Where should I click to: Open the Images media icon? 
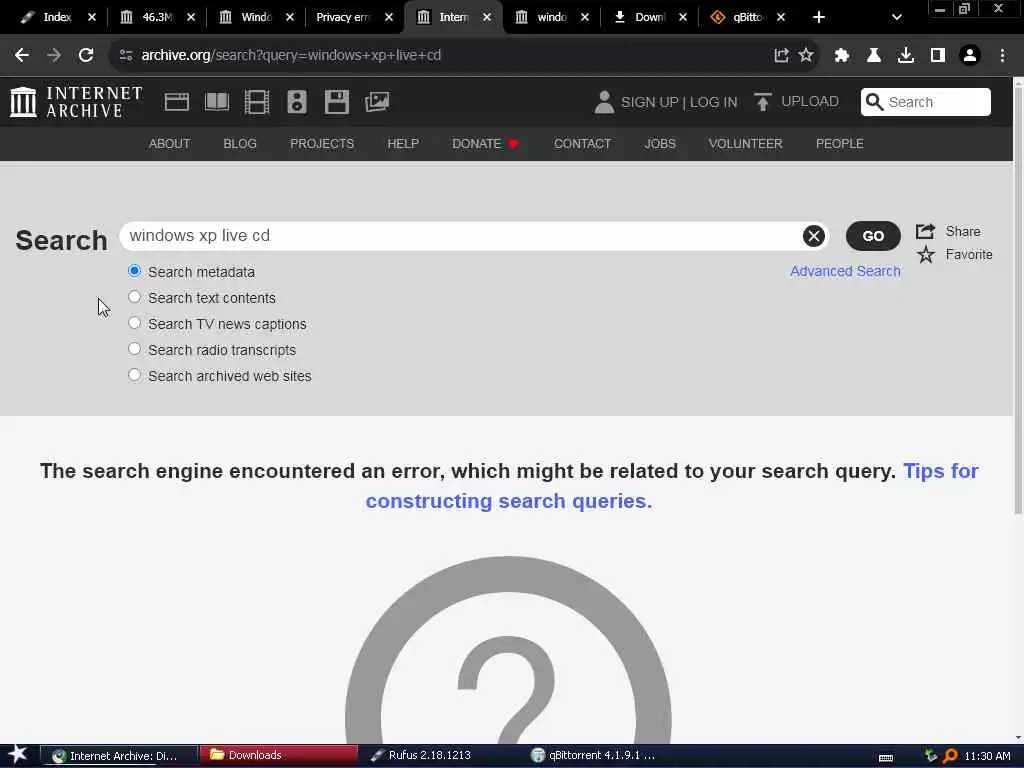pos(377,102)
